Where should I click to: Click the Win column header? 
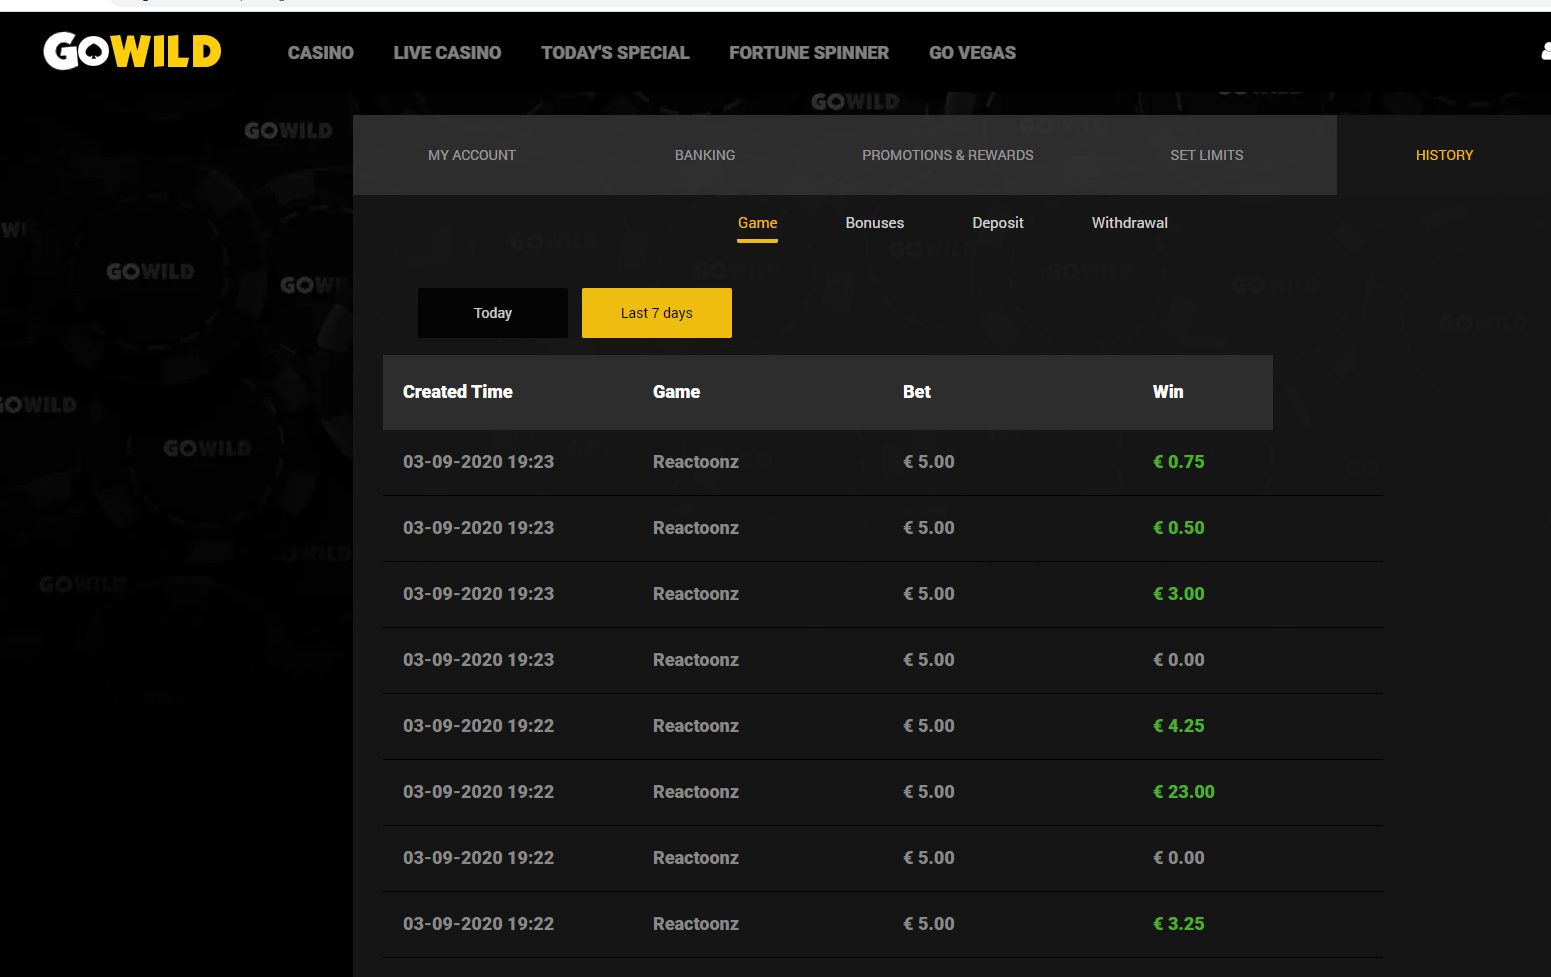(1168, 392)
